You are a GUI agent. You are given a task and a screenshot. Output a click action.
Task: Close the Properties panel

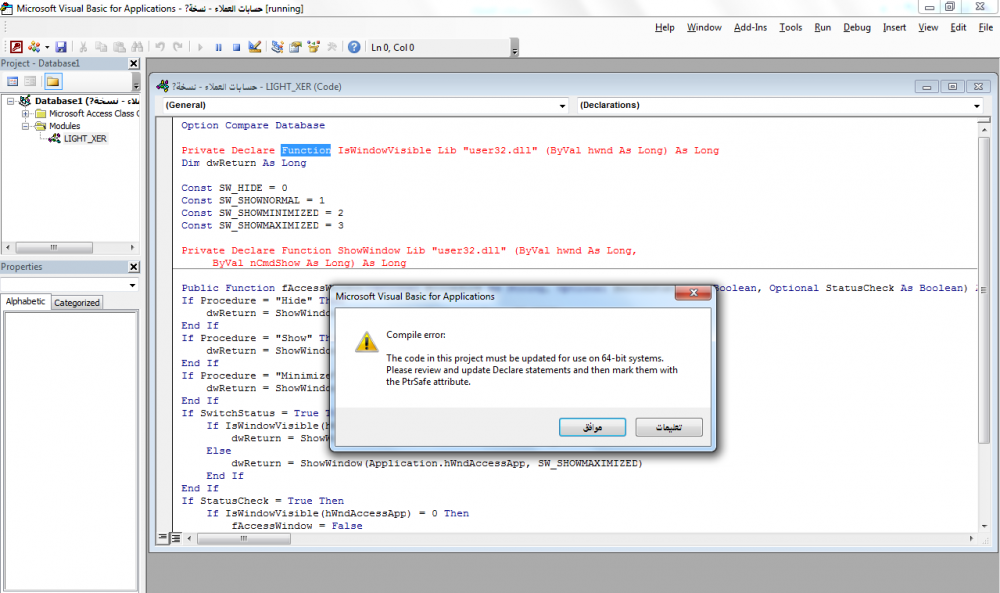tap(134, 267)
